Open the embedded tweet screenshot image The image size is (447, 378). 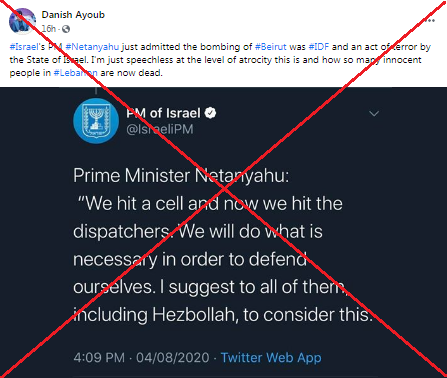(x=223, y=232)
